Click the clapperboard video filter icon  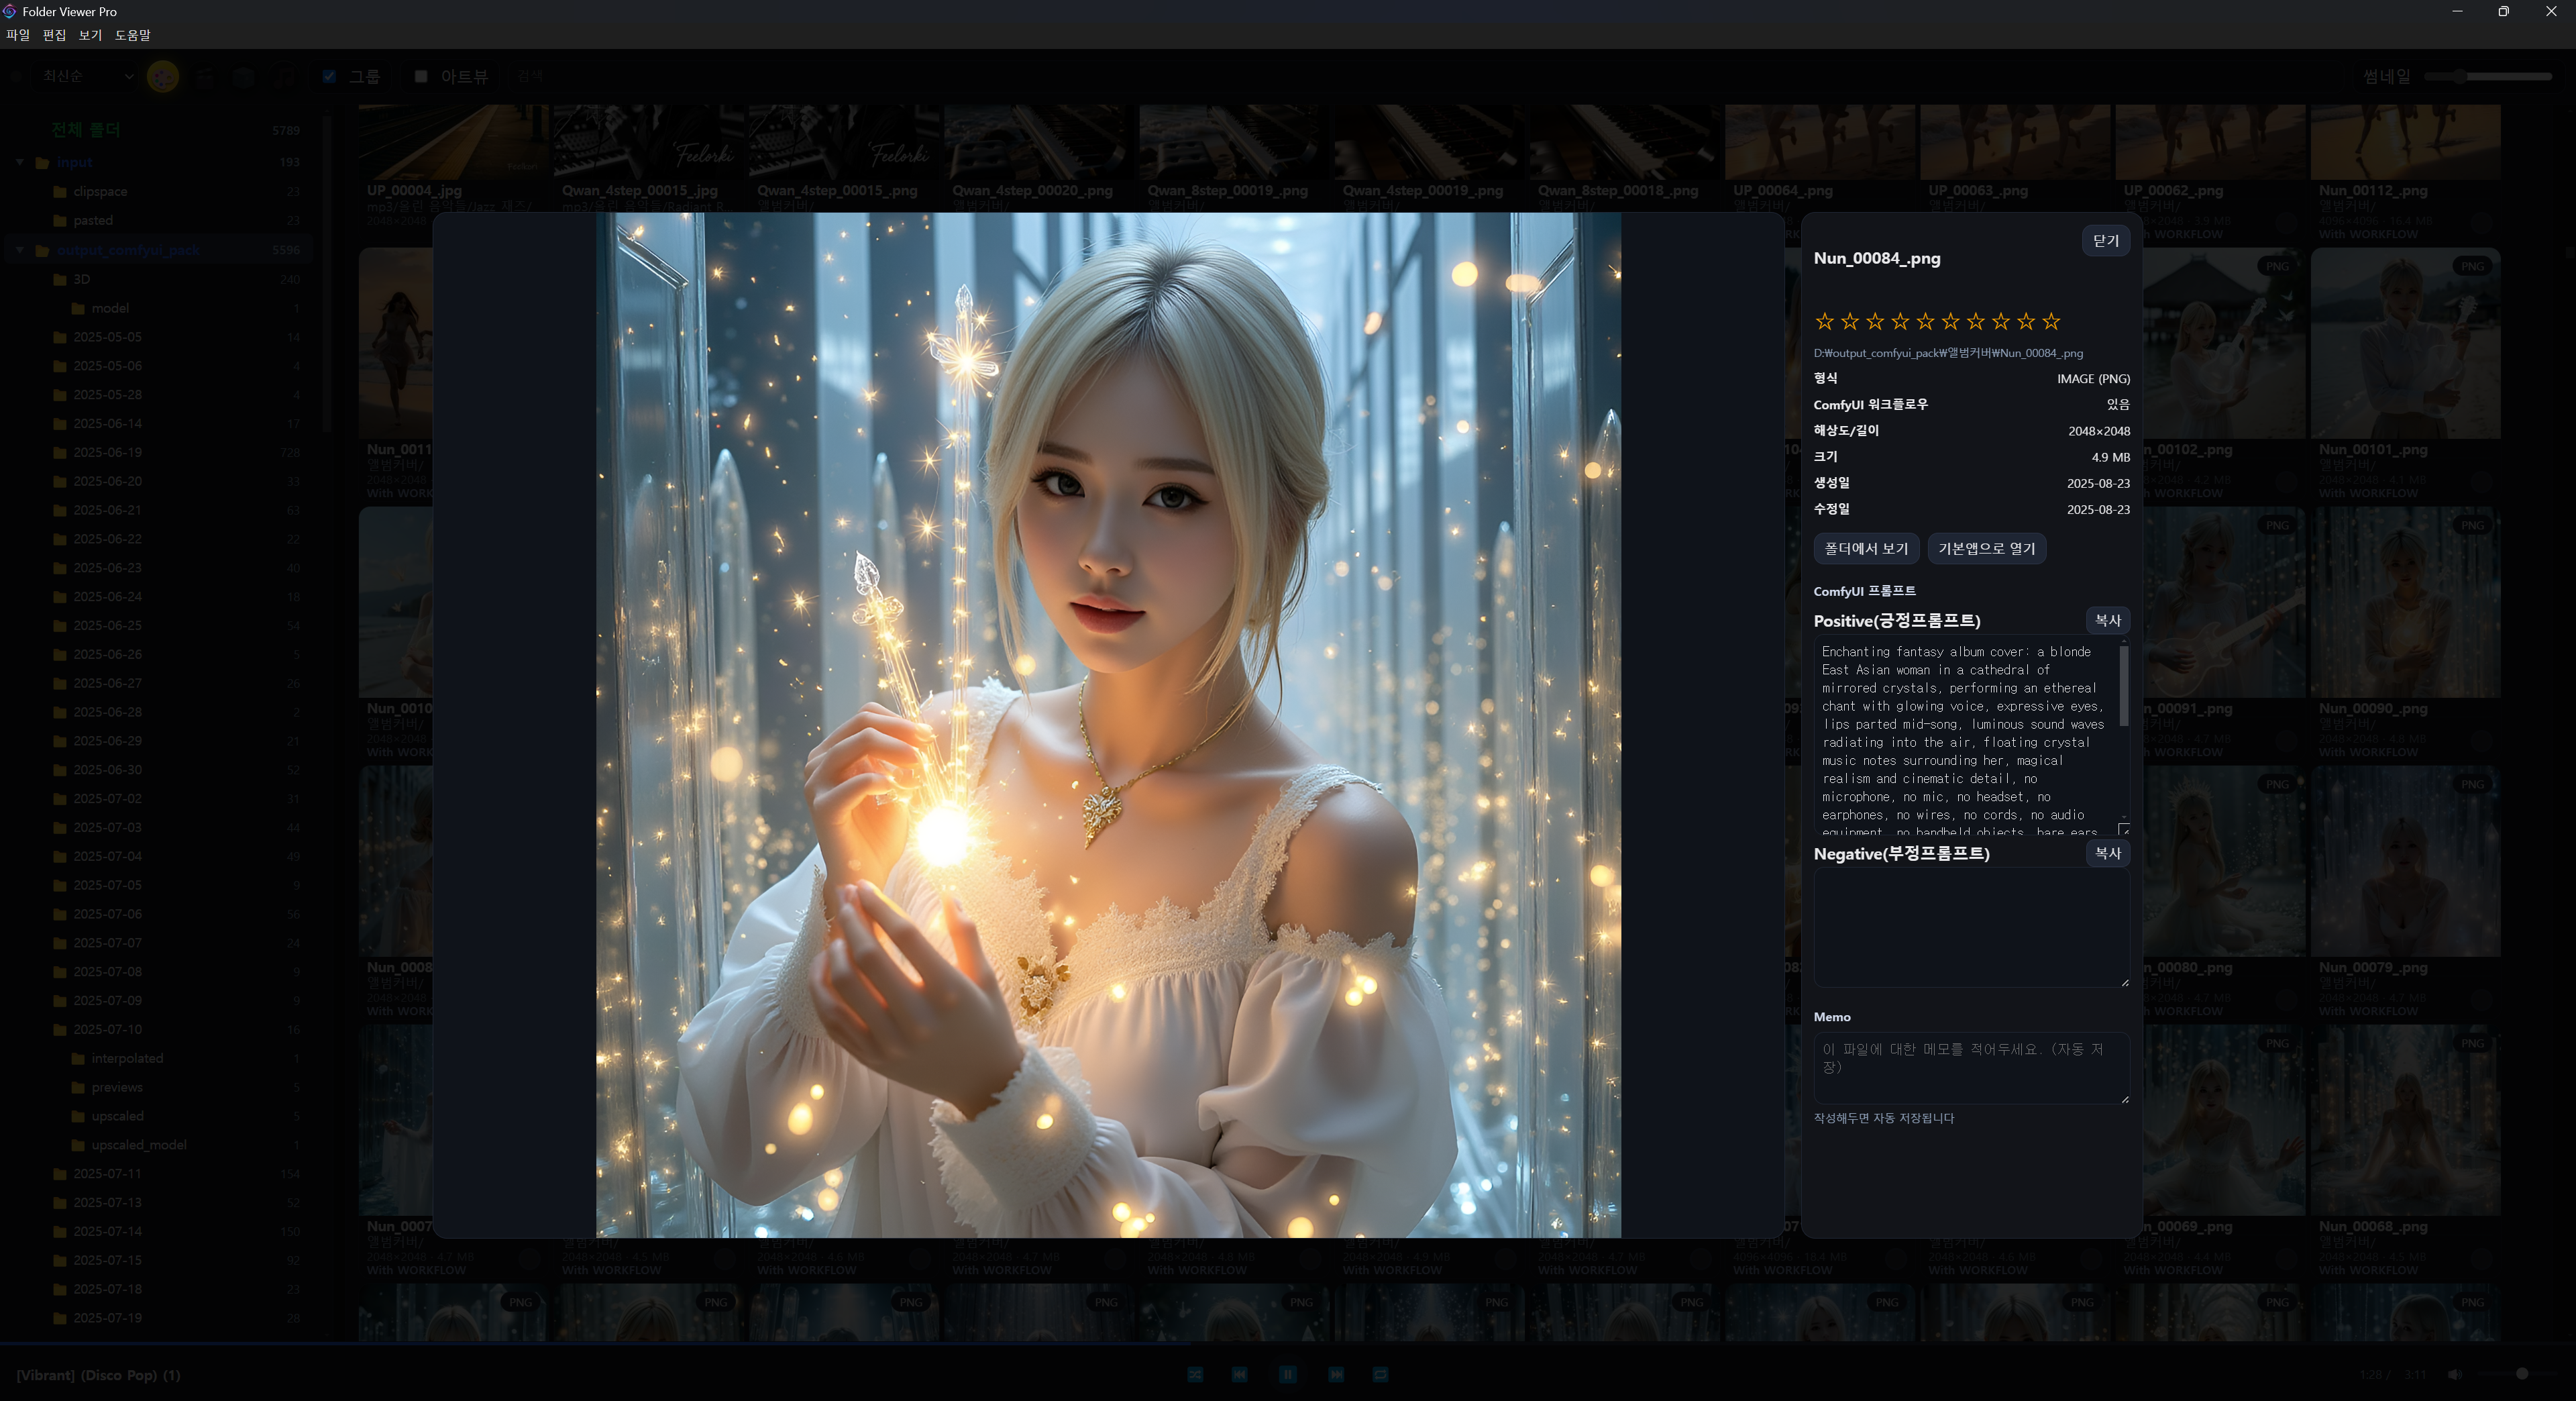tap(204, 76)
